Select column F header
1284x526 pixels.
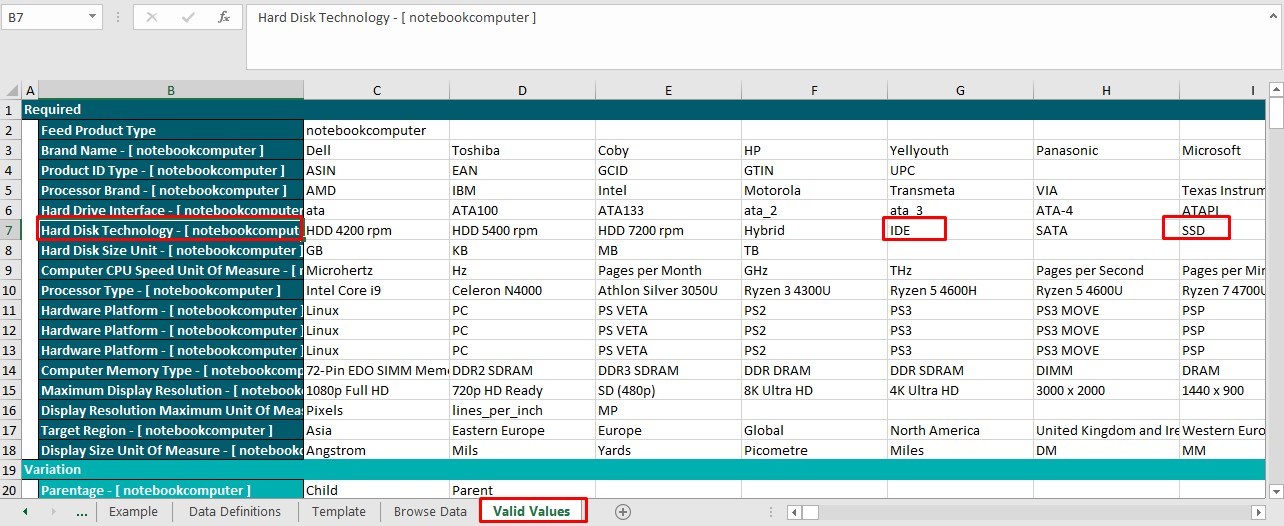(x=814, y=90)
